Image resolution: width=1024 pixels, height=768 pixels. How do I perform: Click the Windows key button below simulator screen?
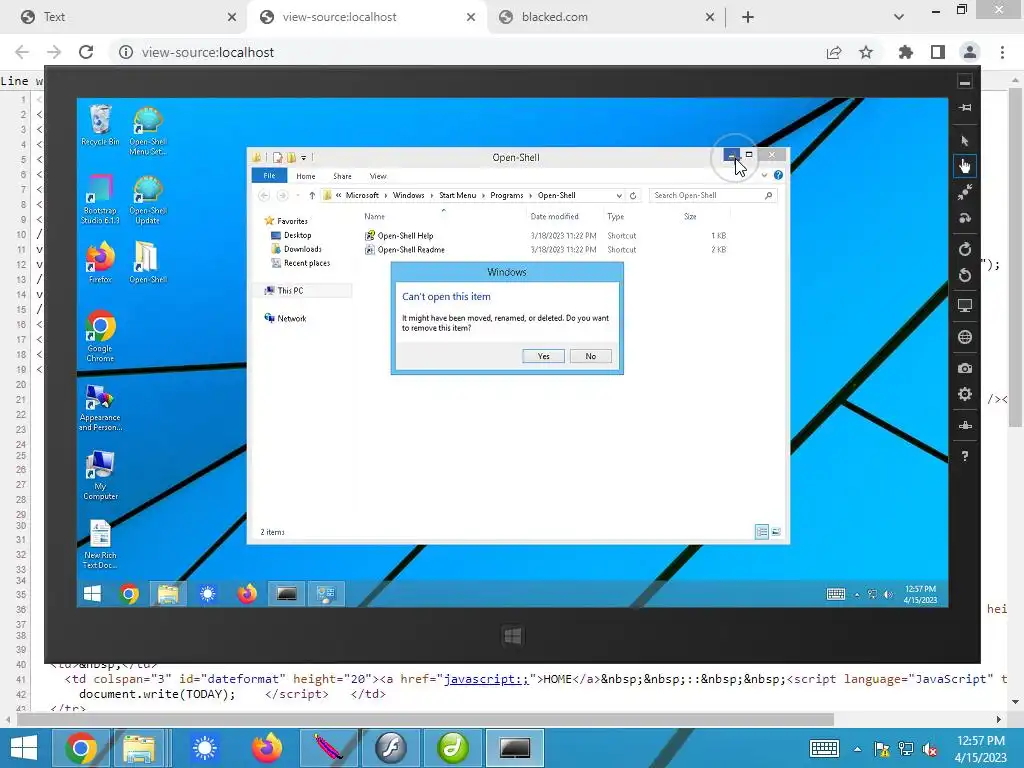513,635
